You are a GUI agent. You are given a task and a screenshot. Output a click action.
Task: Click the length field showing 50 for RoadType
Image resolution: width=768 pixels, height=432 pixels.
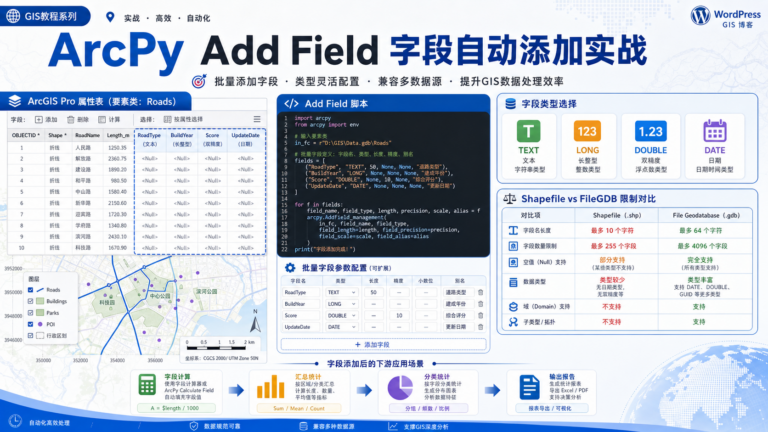click(374, 292)
